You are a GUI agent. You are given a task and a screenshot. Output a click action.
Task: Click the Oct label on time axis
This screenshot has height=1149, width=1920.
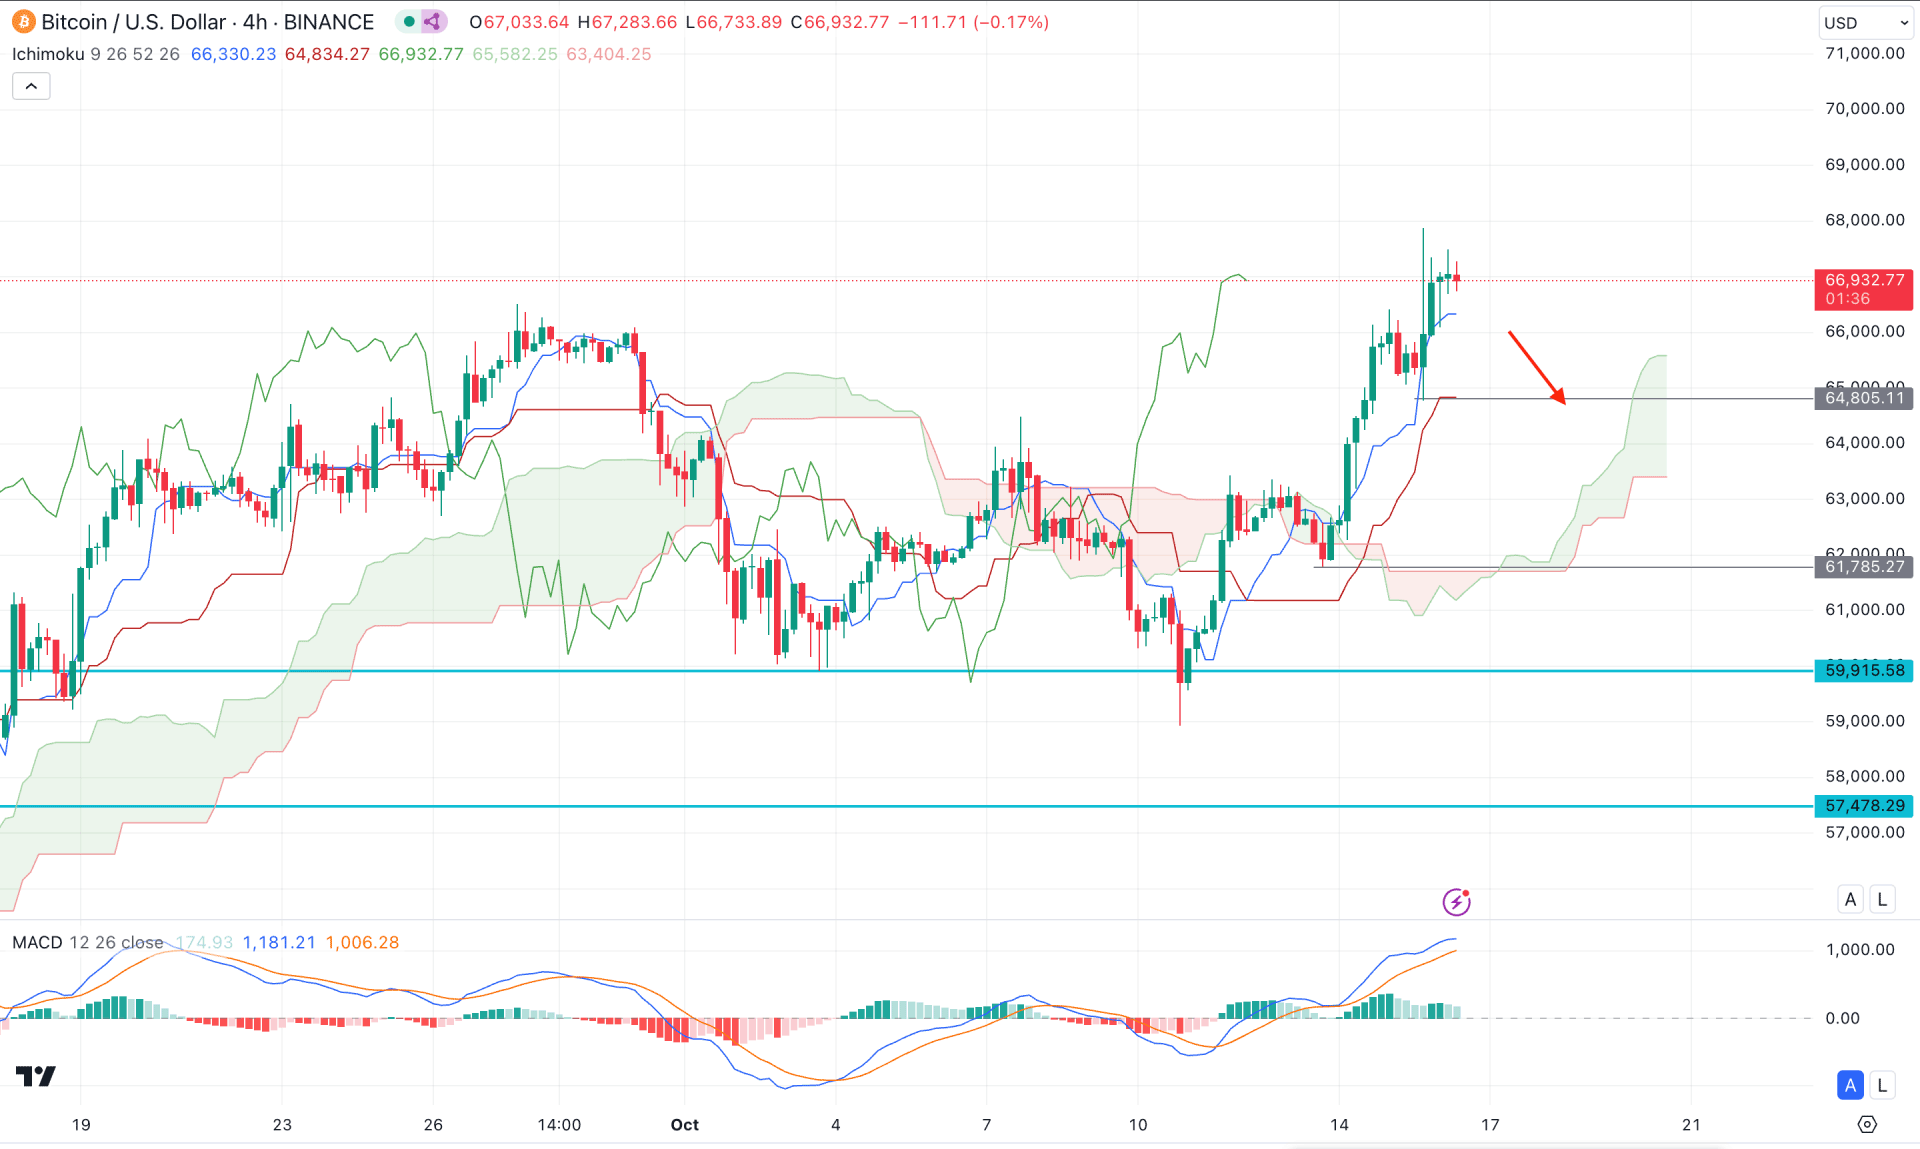(x=685, y=1124)
